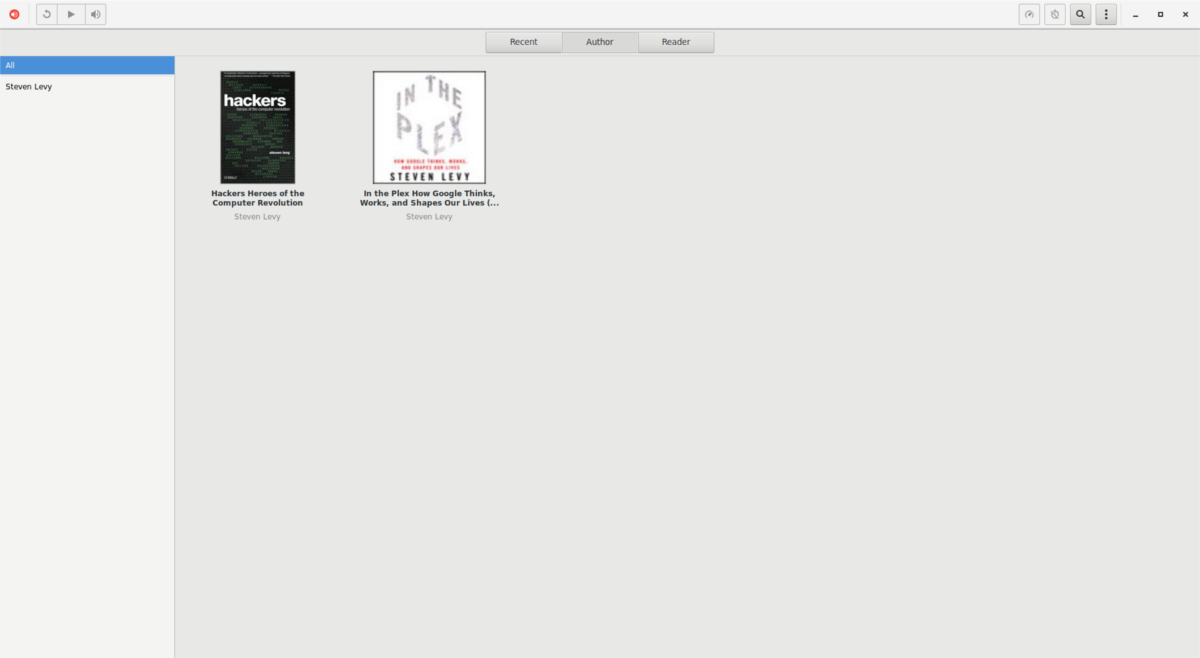Maximize the Cozy window
This screenshot has height=658, width=1200.
(1160, 15)
